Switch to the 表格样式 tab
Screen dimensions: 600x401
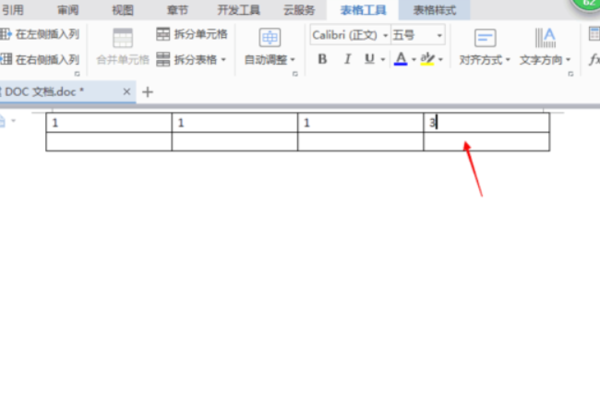tap(434, 10)
